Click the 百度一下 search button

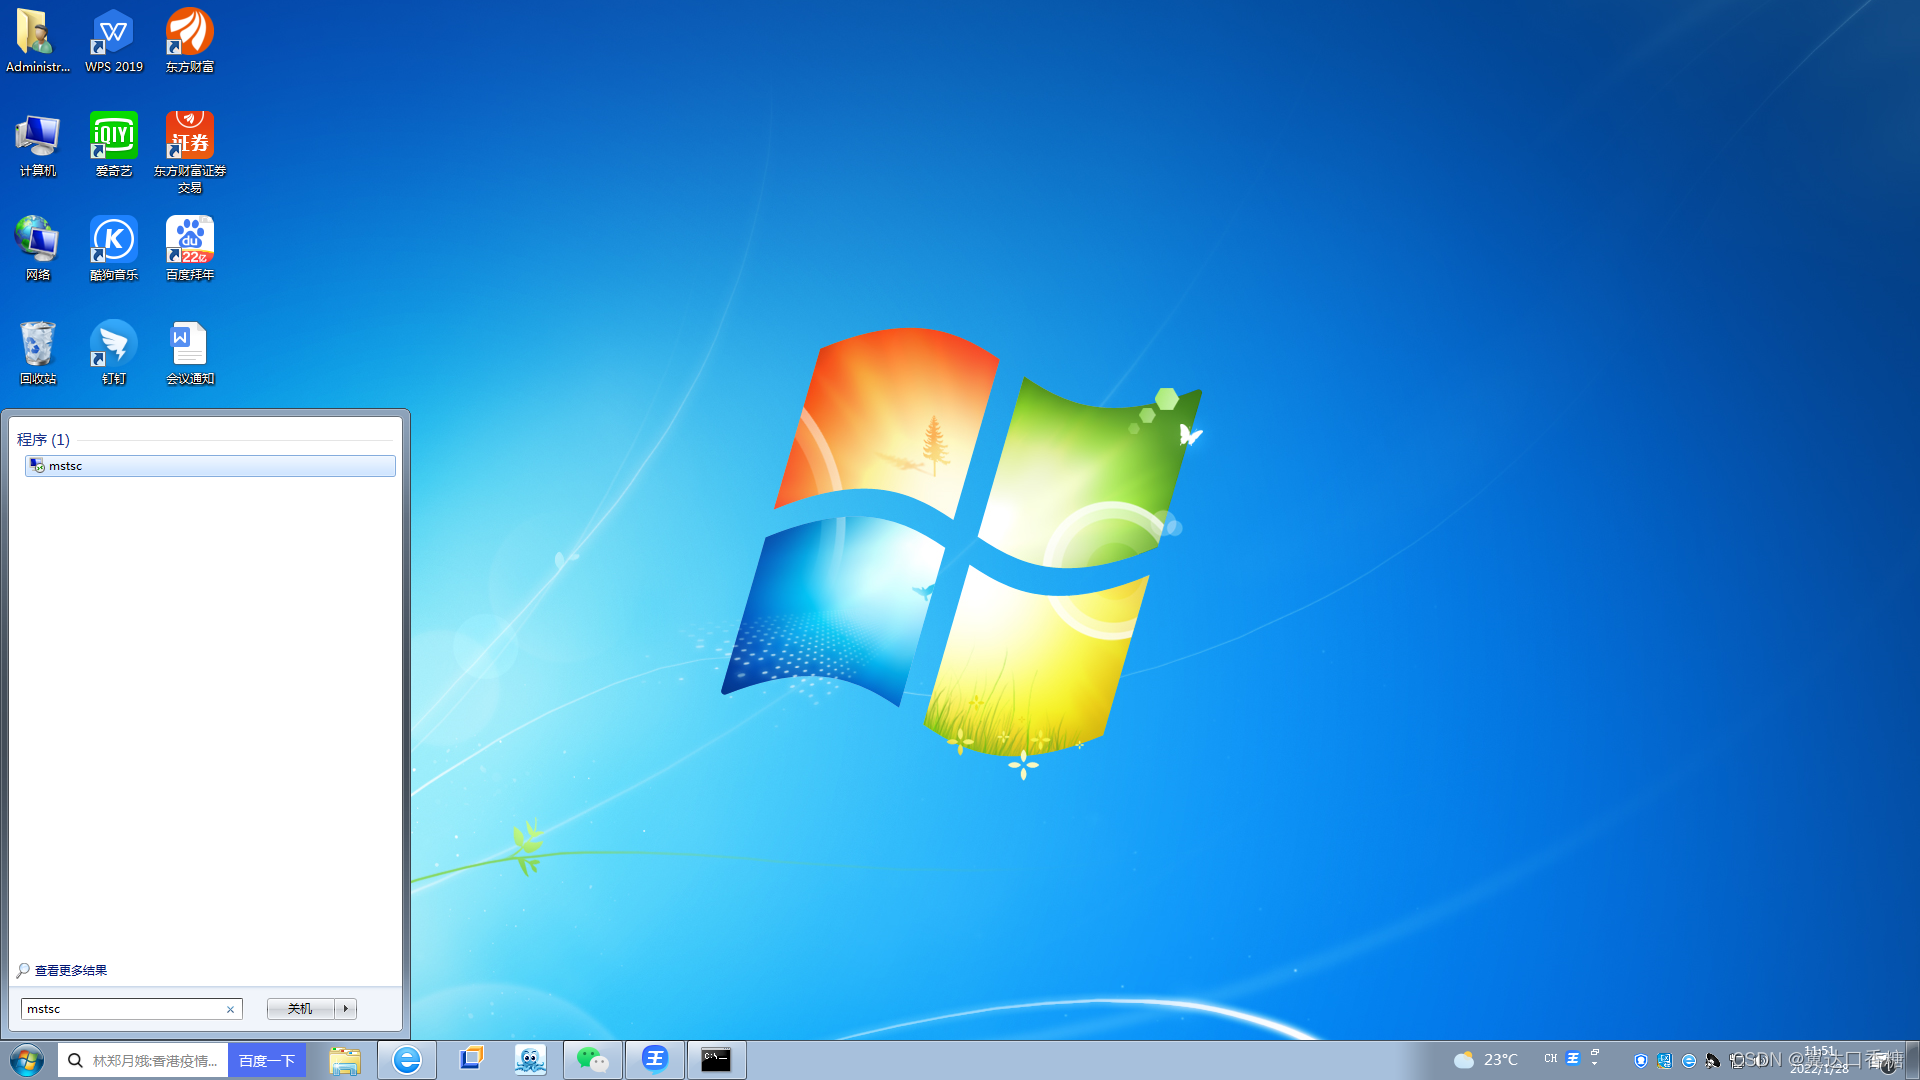266,1060
